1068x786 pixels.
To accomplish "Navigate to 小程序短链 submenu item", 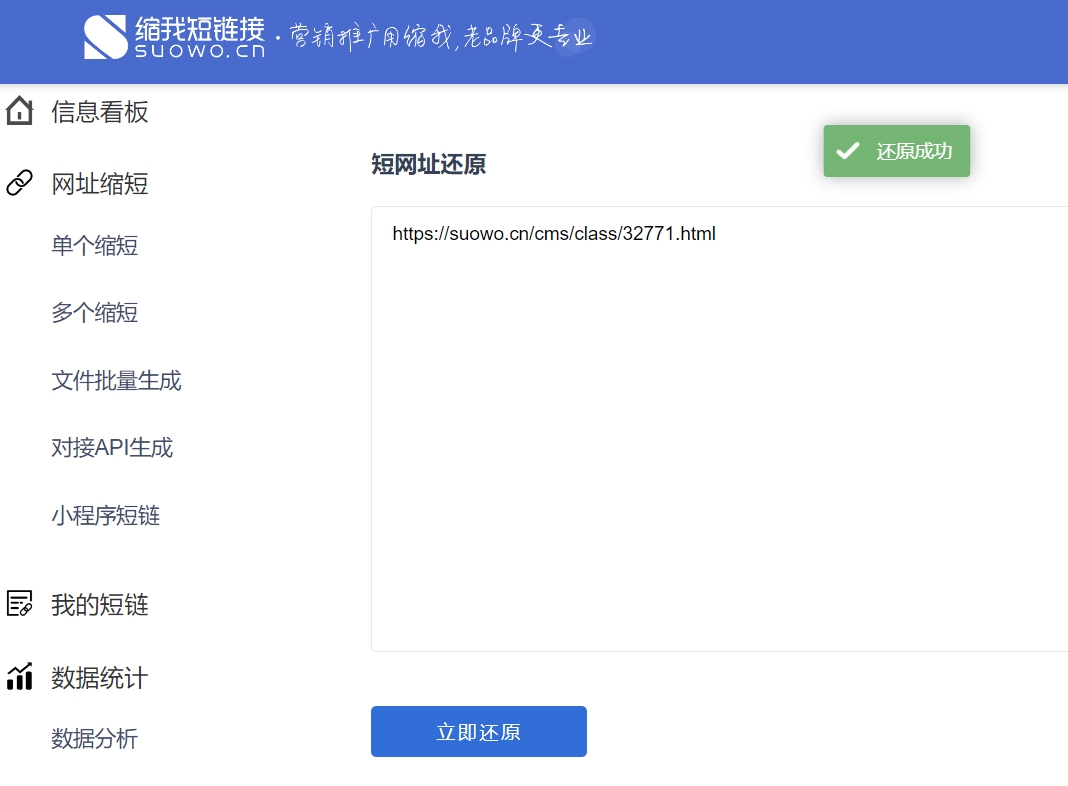I will click(106, 516).
